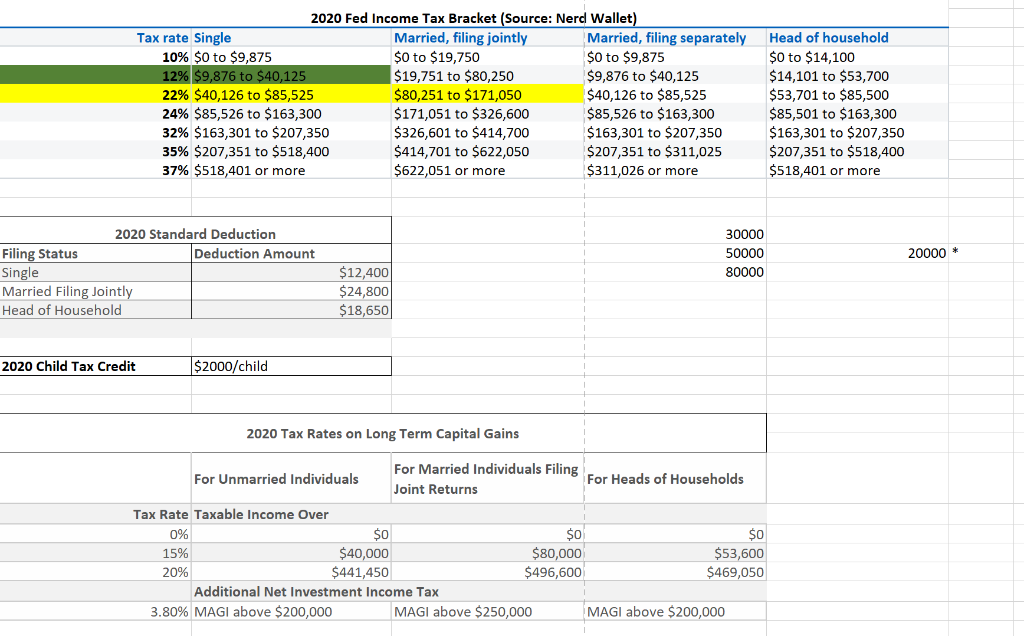This screenshot has width=1024, height=636.
Task: Select the 'Taxable Income Over' cell
Action: [x=291, y=515]
